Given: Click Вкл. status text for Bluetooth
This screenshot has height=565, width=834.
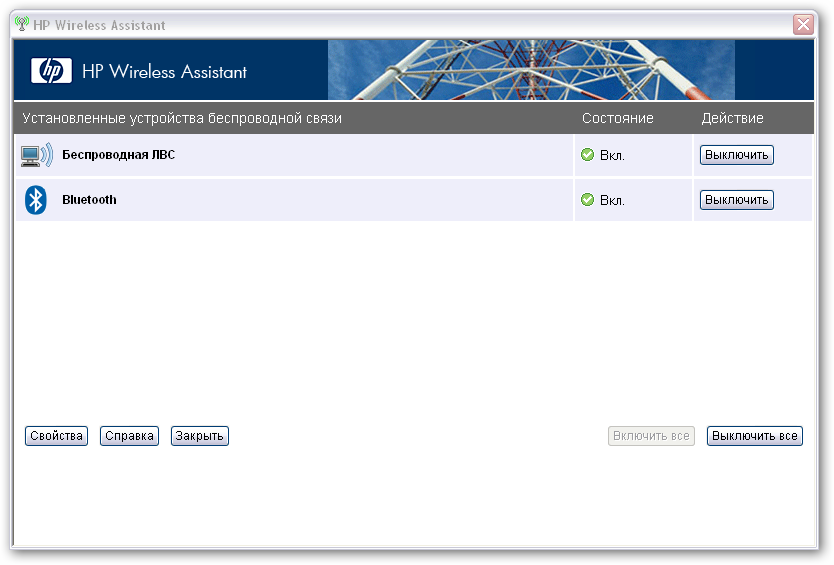Looking at the screenshot, I should pos(612,201).
